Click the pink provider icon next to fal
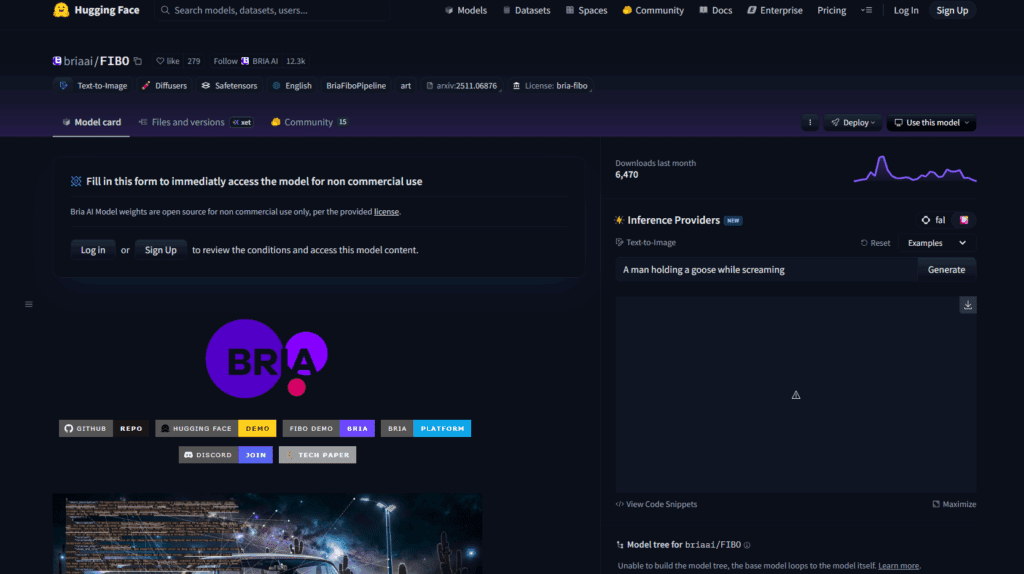The width and height of the screenshot is (1024, 574). (964, 220)
